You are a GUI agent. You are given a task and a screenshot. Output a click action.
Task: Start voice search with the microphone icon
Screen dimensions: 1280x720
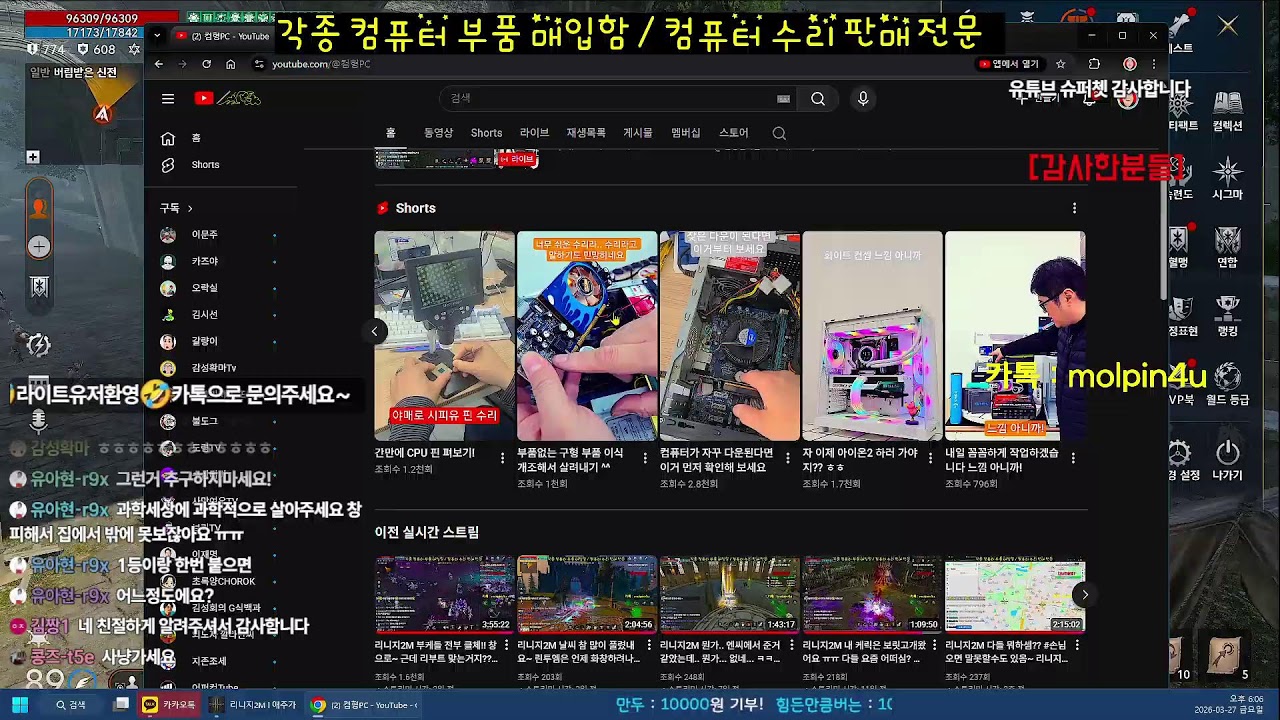863,98
